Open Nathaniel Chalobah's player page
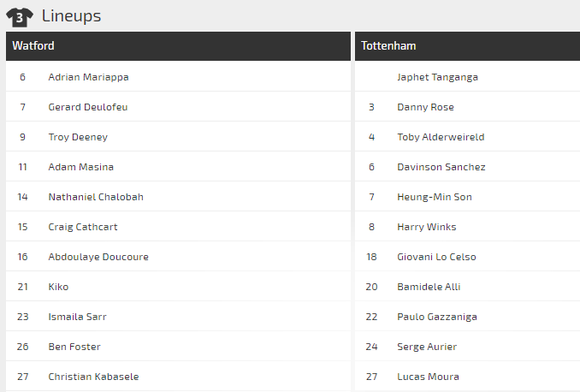 click(x=96, y=197)
